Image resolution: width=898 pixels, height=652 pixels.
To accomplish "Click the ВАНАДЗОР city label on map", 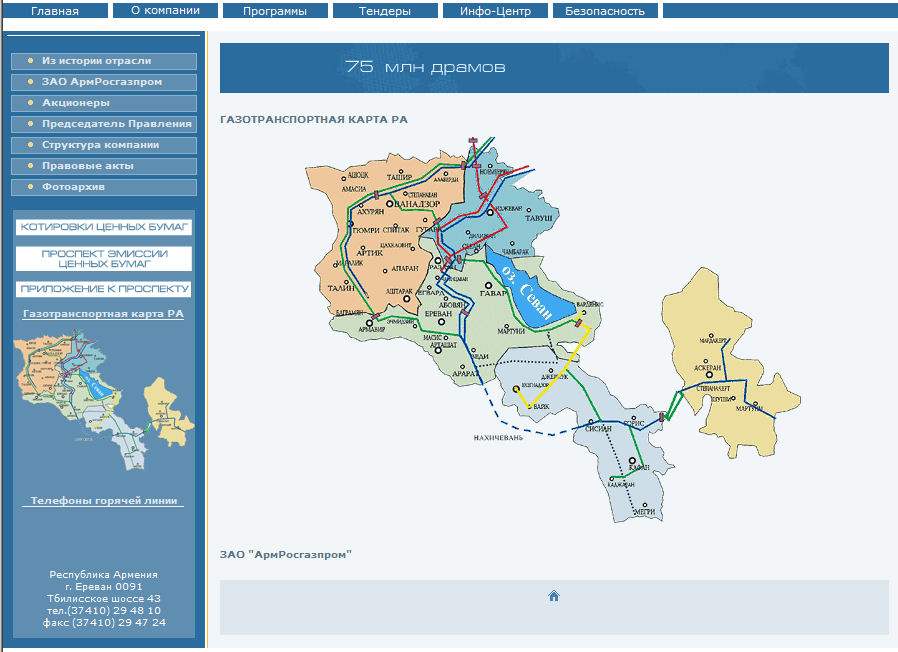I will (418, 204).
